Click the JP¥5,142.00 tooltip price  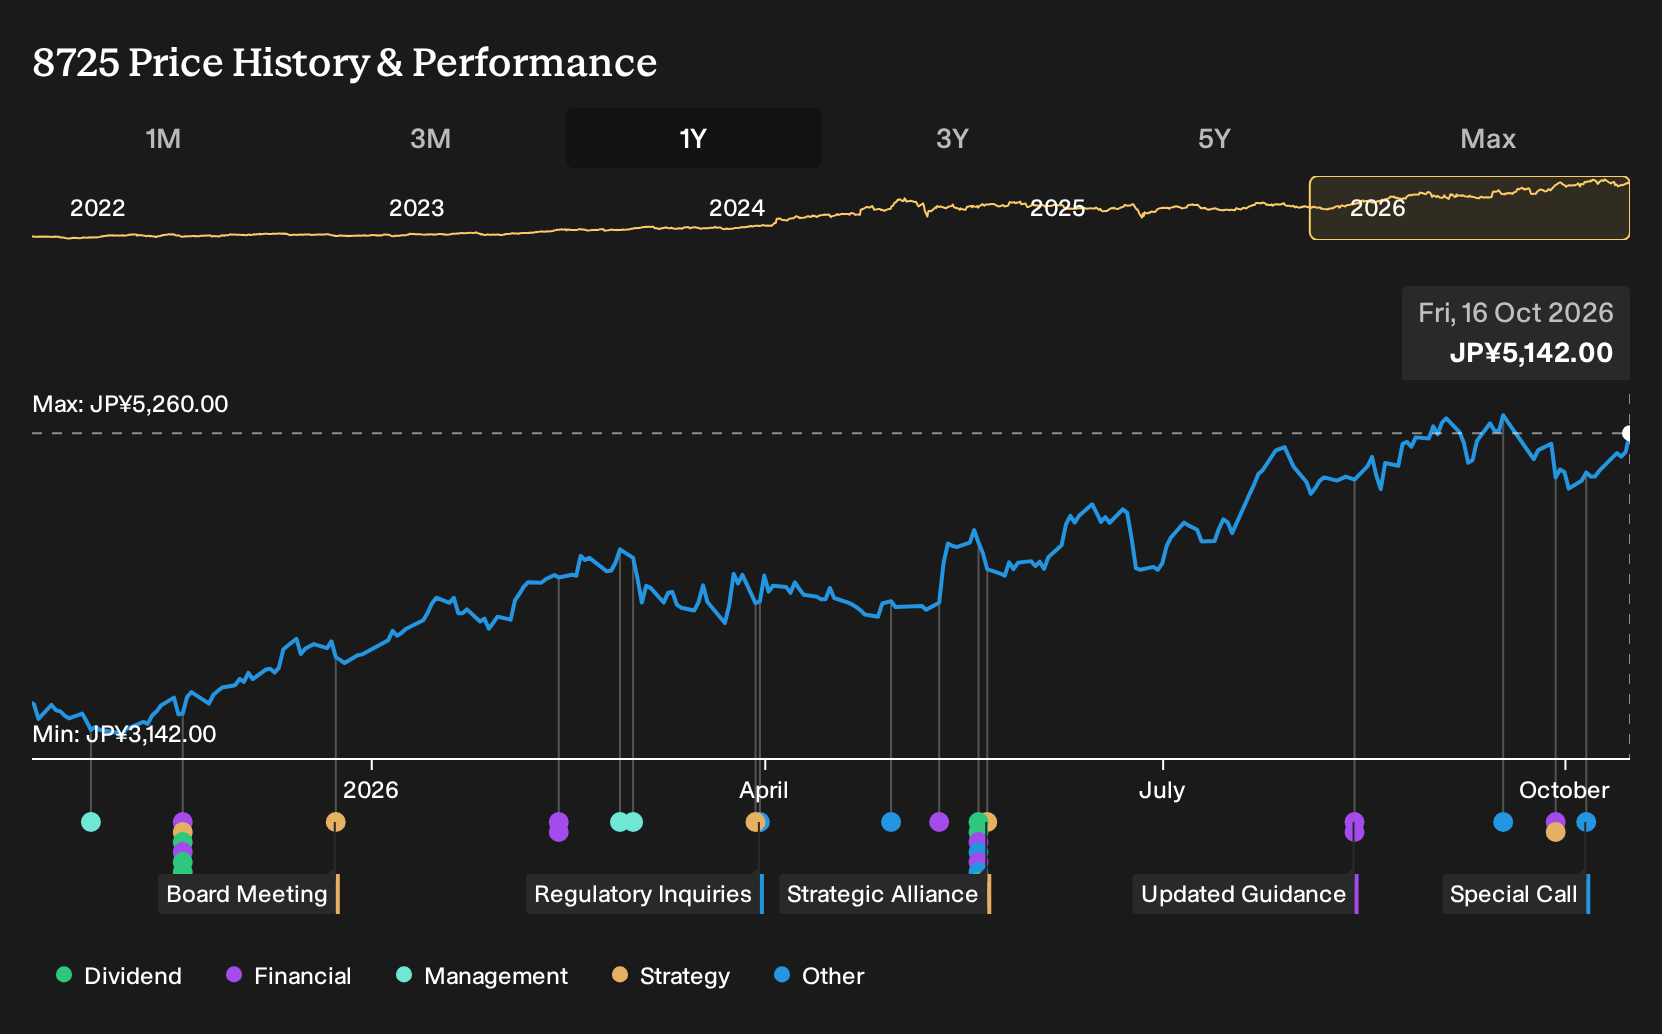tap(1531, 353)
